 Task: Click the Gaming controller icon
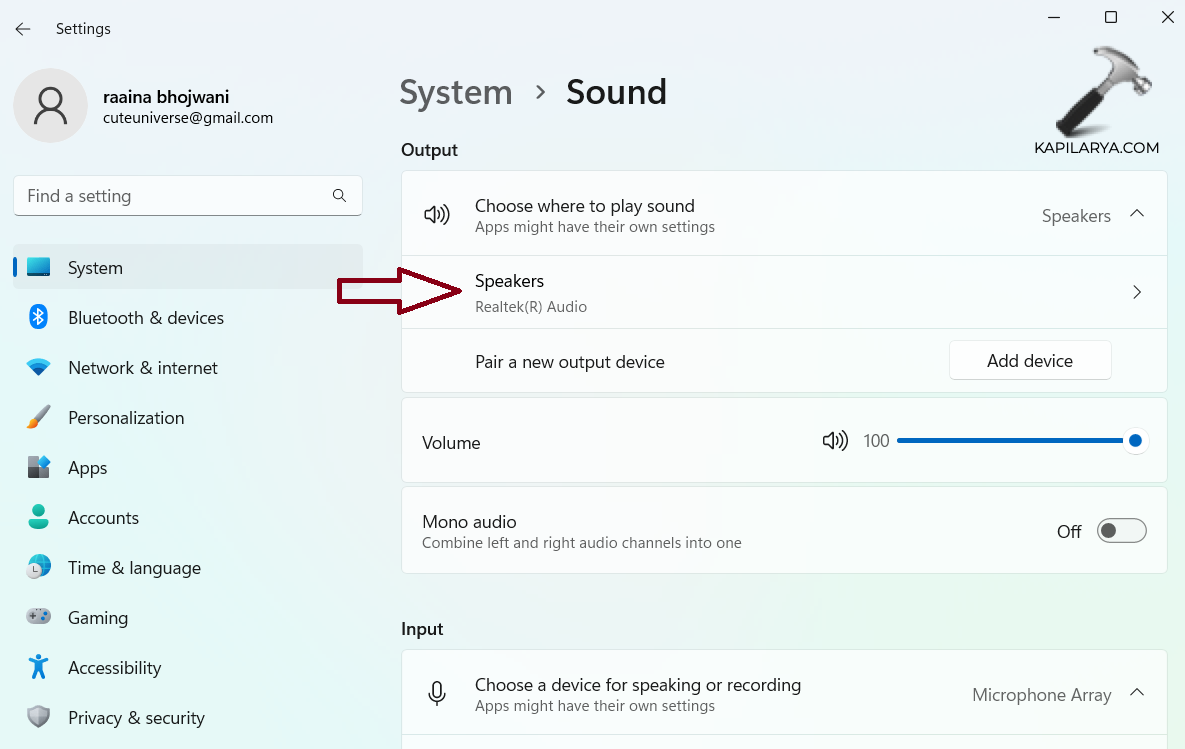click(39, 618)
